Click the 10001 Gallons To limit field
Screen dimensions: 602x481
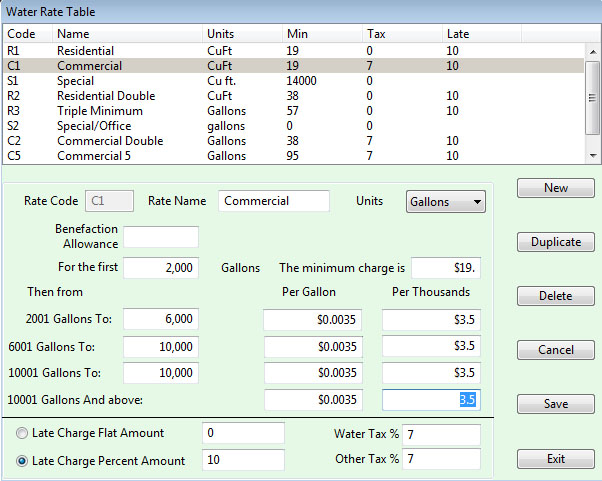pos(161,373)
